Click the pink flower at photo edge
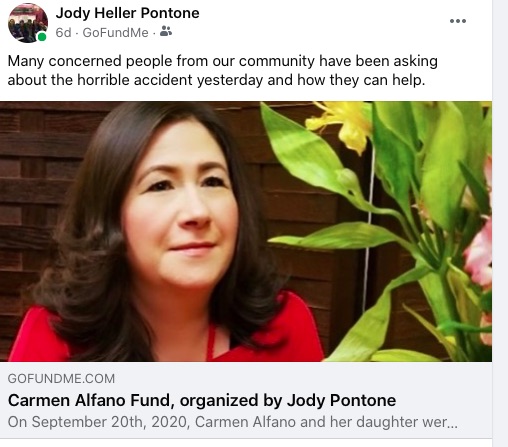 tap(479, 253)
